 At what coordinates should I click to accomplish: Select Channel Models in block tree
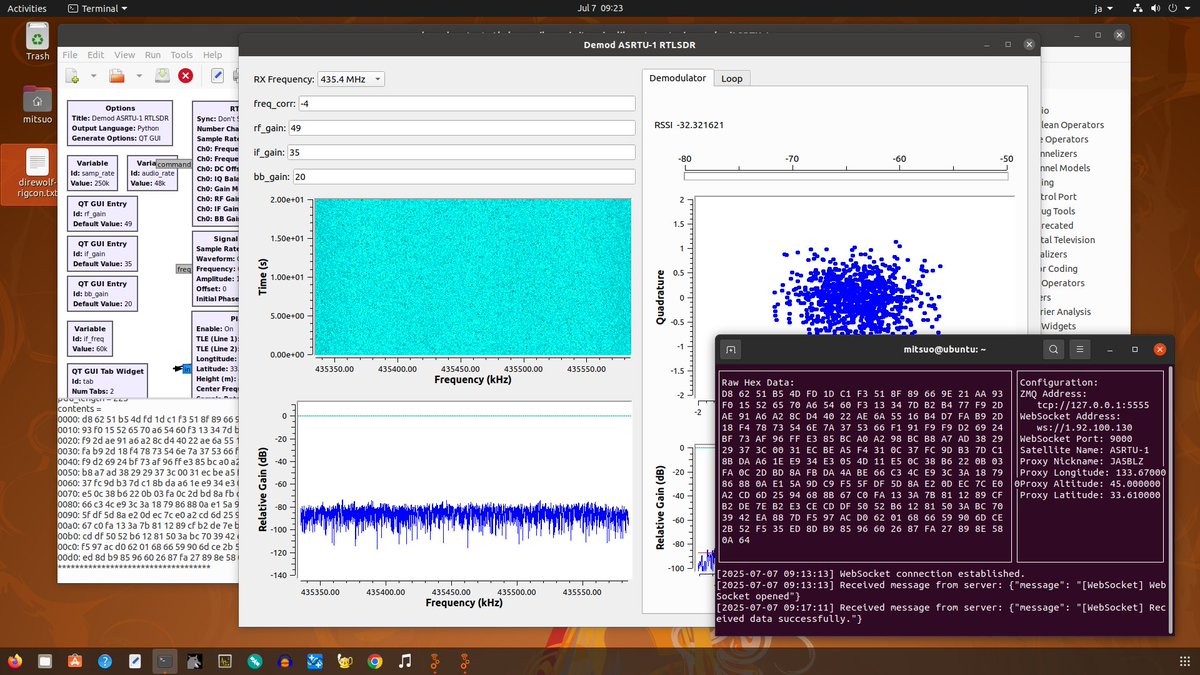tap(1065, 168)
